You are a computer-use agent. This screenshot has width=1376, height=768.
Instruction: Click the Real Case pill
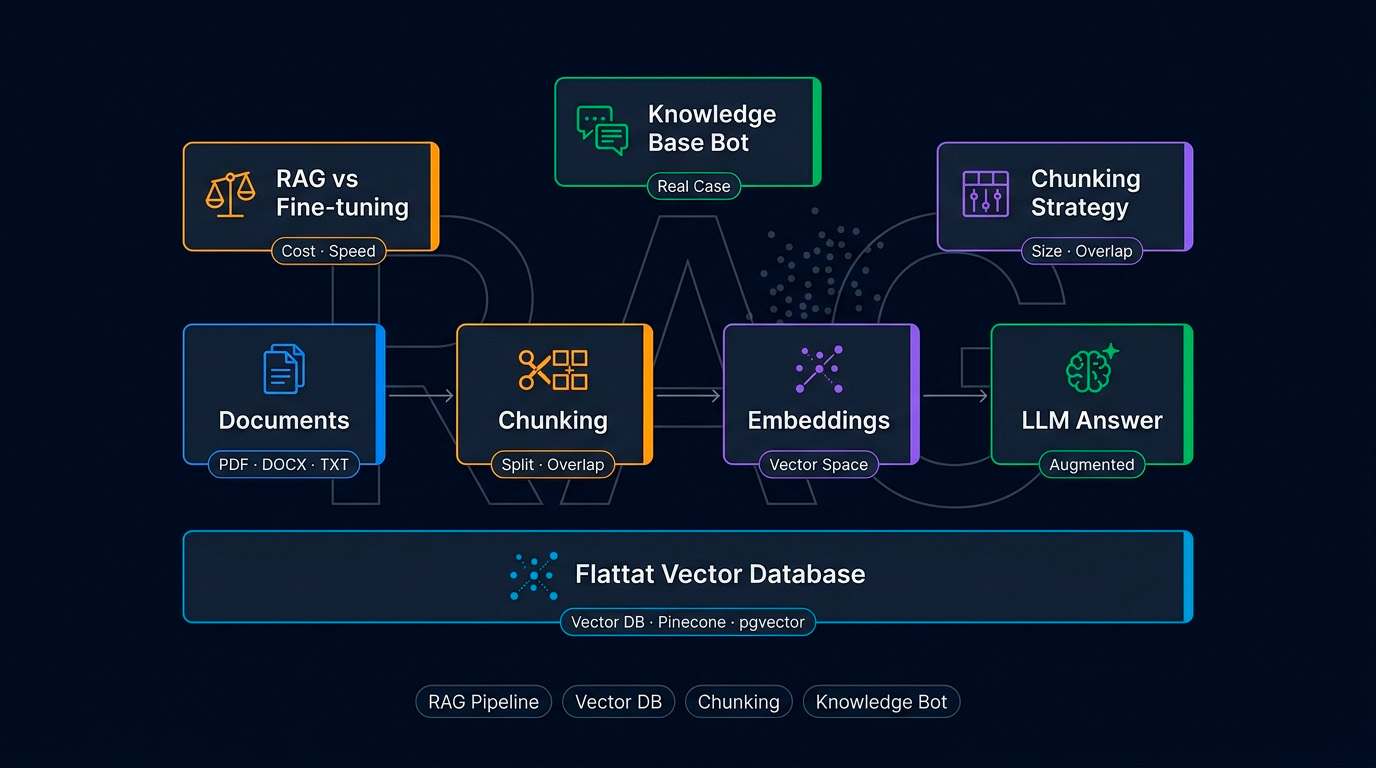pyautogui.click(x=694, y=186)
